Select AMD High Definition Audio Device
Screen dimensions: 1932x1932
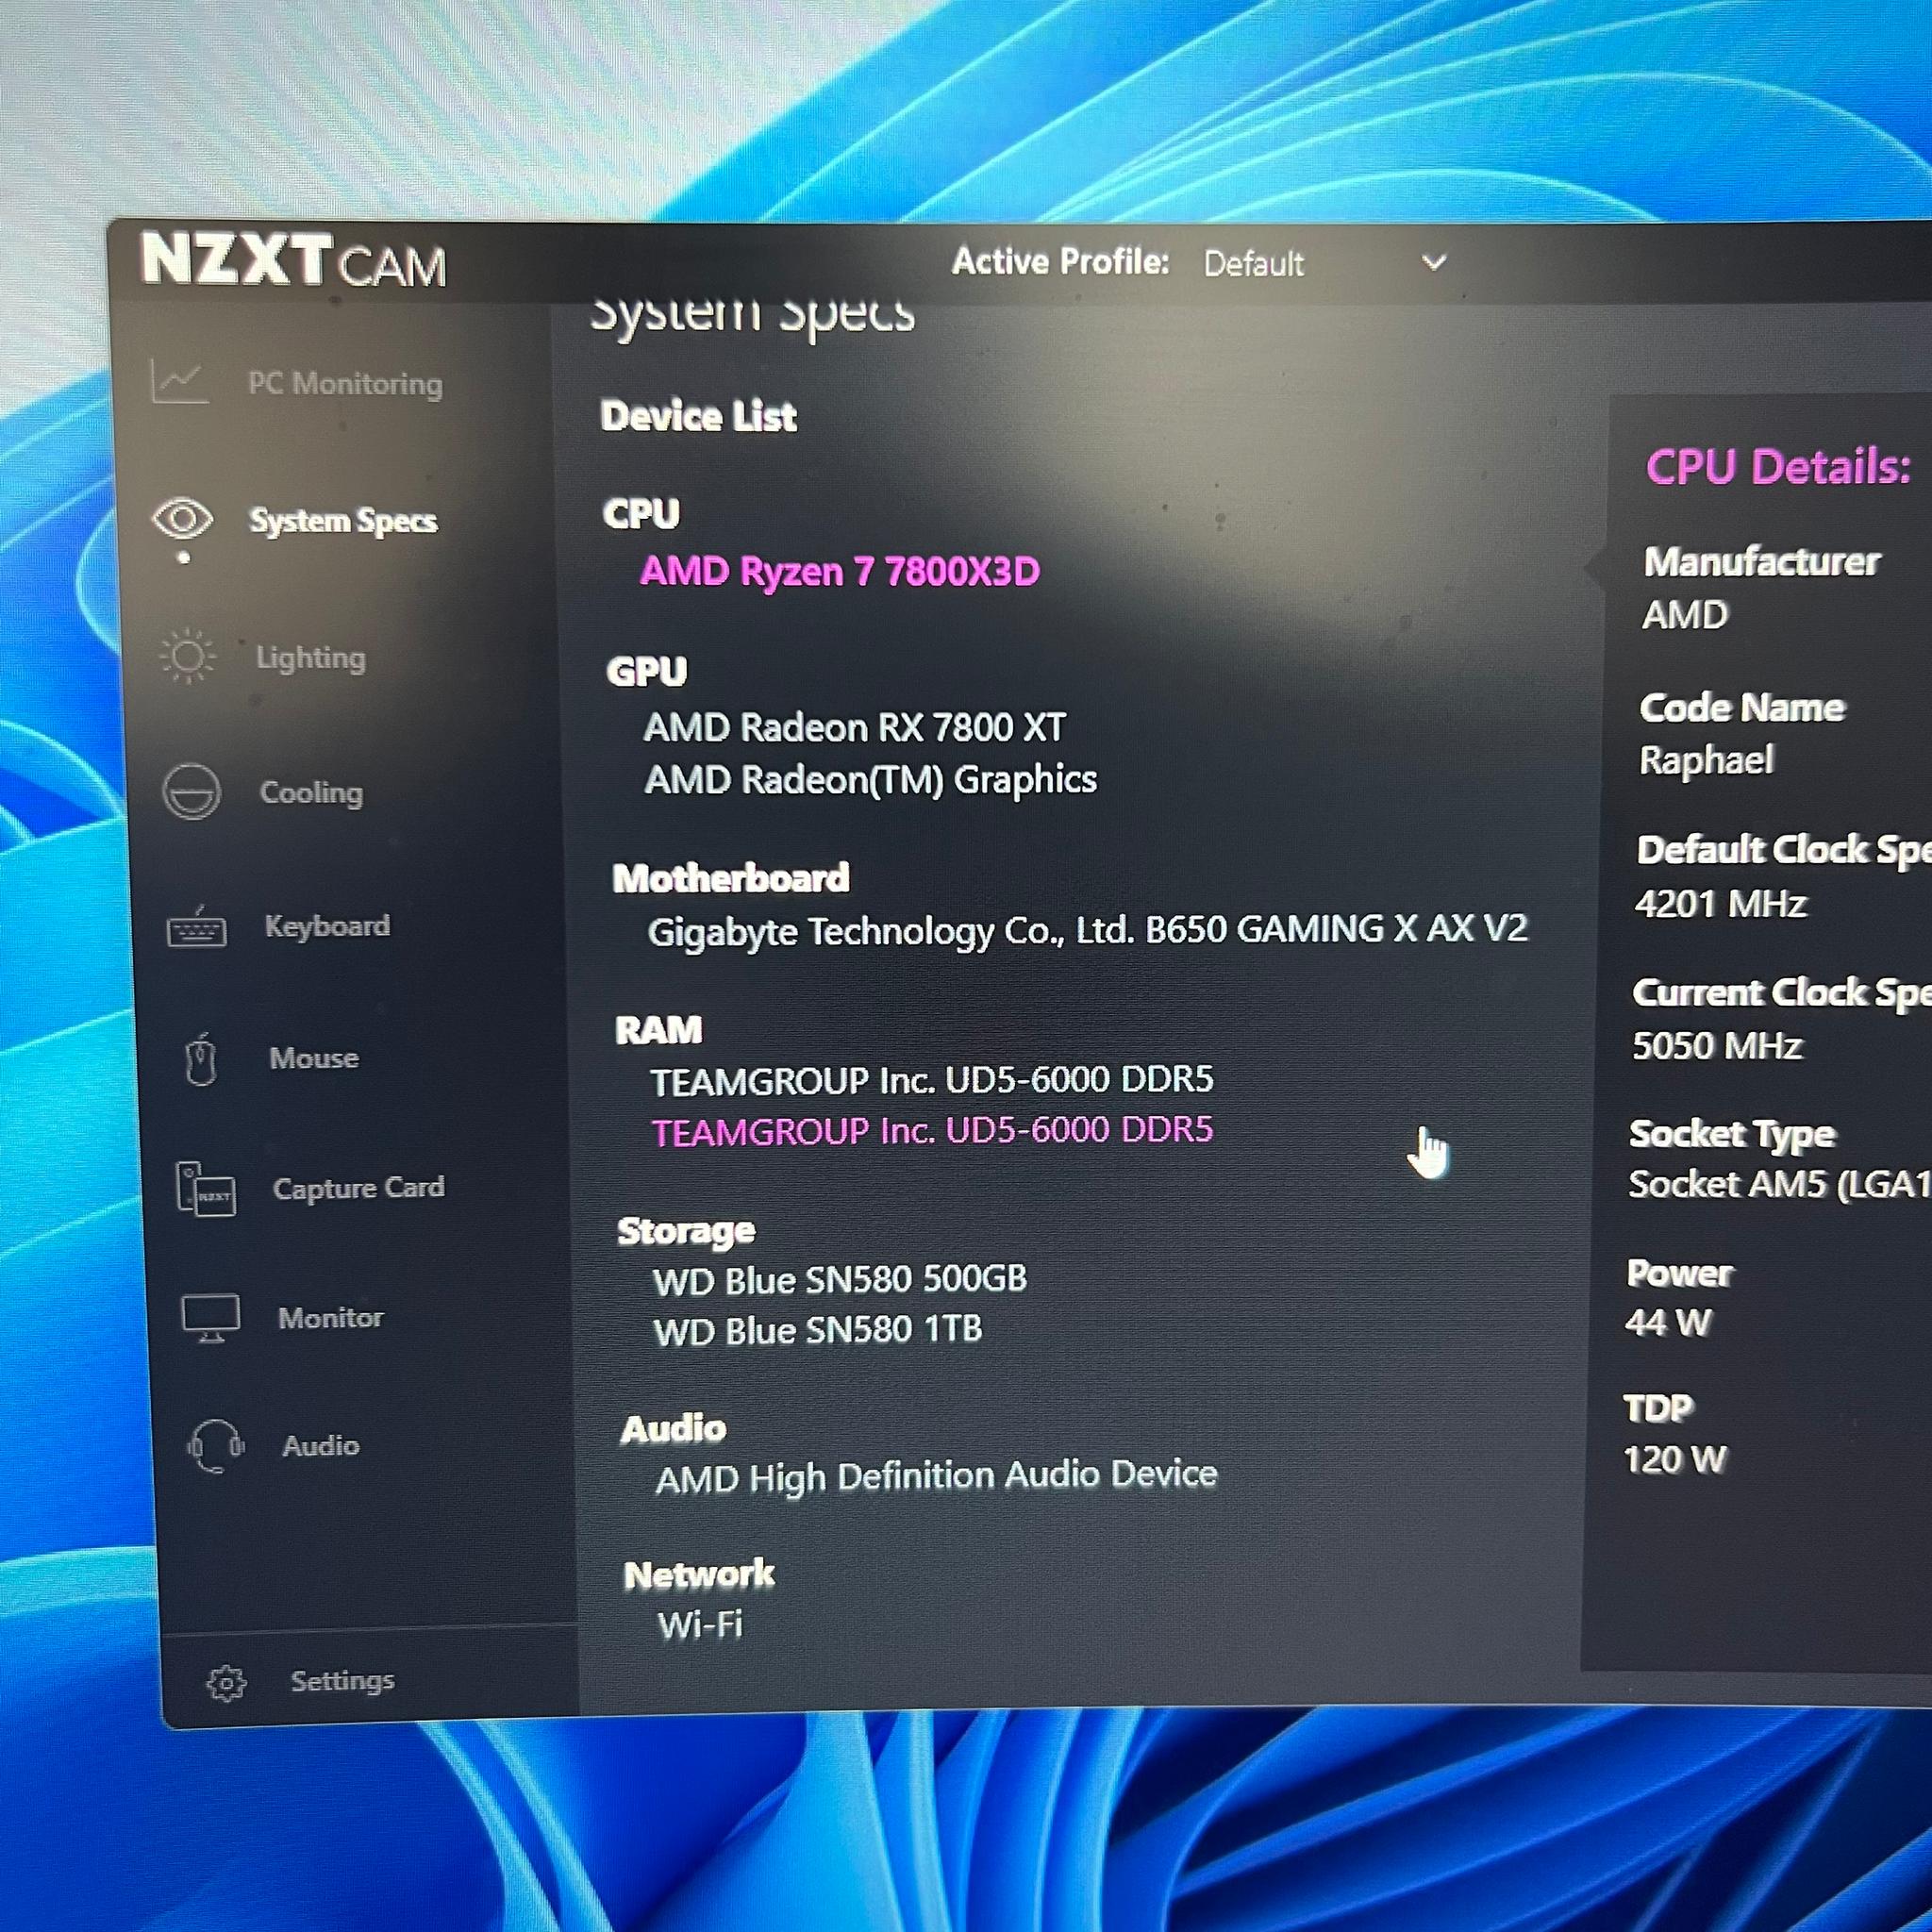click(x=937, y=1476)
